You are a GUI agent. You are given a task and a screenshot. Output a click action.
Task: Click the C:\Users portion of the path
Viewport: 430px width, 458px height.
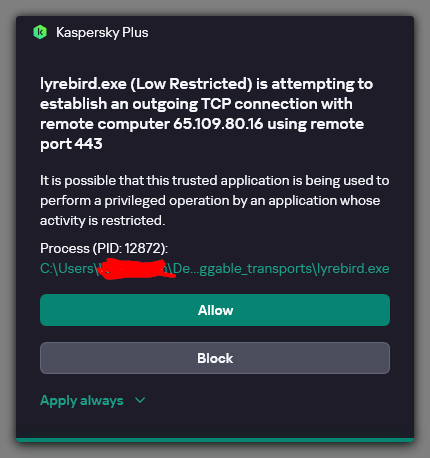pos(68,268)
